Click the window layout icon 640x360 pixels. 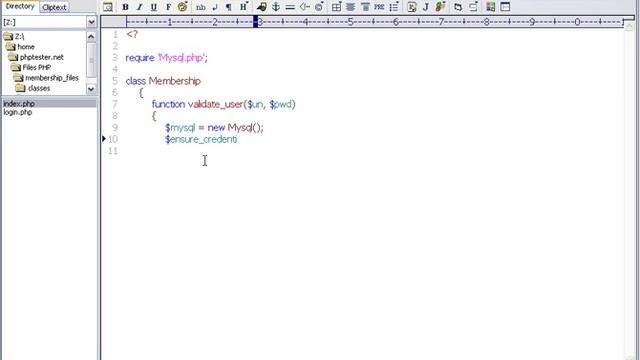point(505,7)
